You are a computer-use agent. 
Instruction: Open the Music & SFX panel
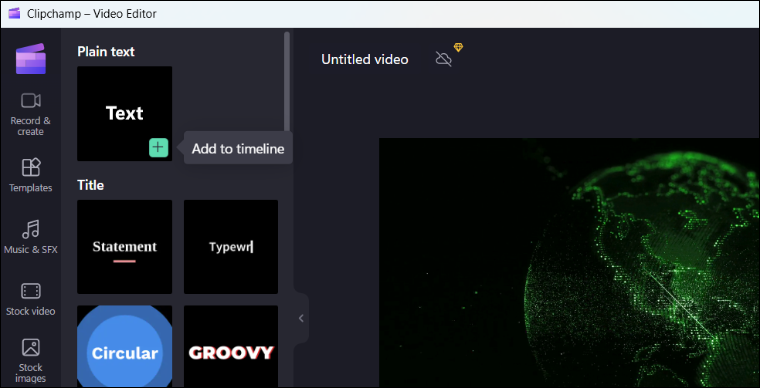coord(31,237)
